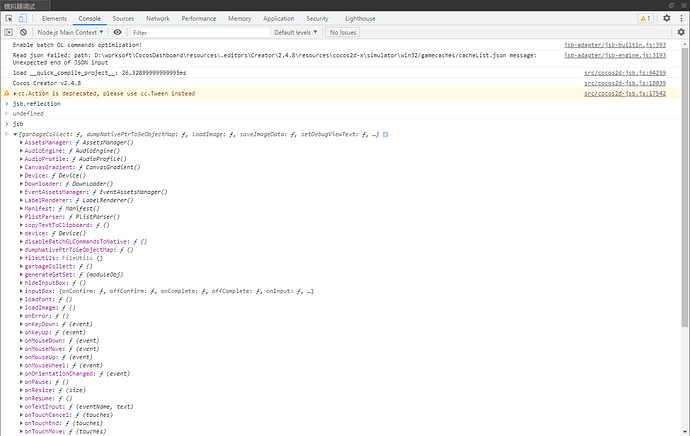Open the Network tab

[158, 18]
